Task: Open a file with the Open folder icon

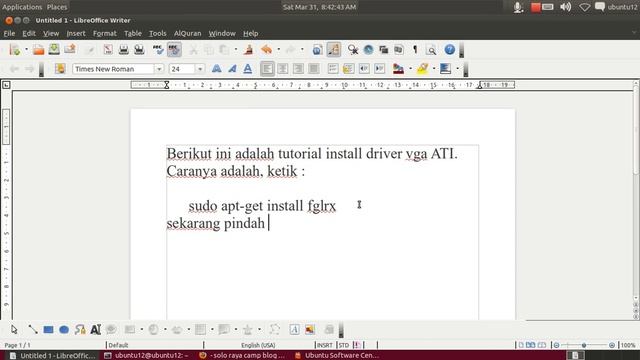Action: click(38, 50)
